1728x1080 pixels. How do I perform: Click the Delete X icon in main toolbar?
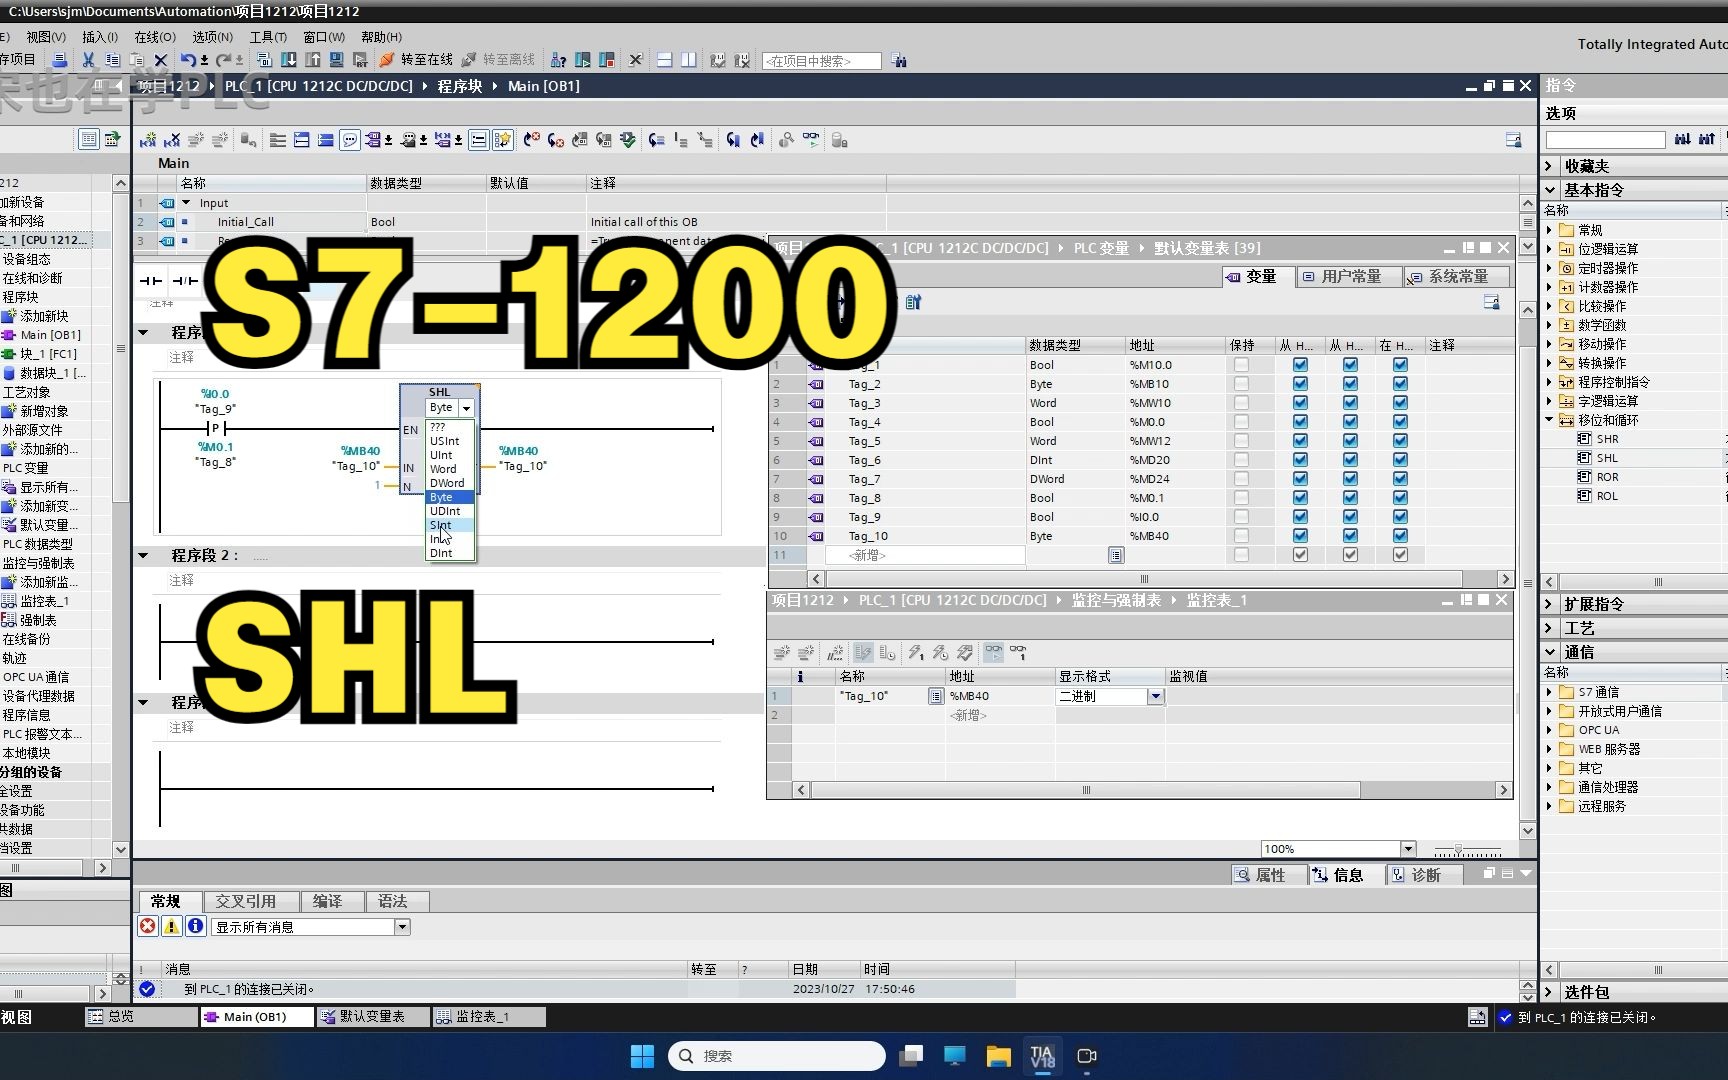[x=160, y=60]
